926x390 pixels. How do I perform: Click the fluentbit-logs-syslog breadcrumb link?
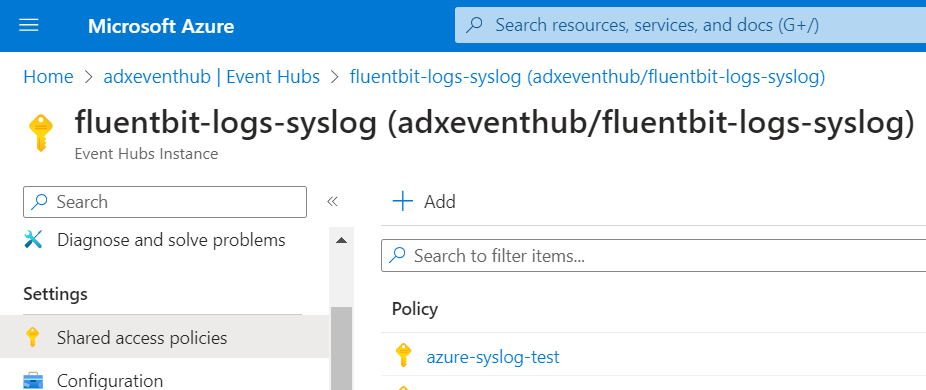pyautogui.click(x=588, y=77)
